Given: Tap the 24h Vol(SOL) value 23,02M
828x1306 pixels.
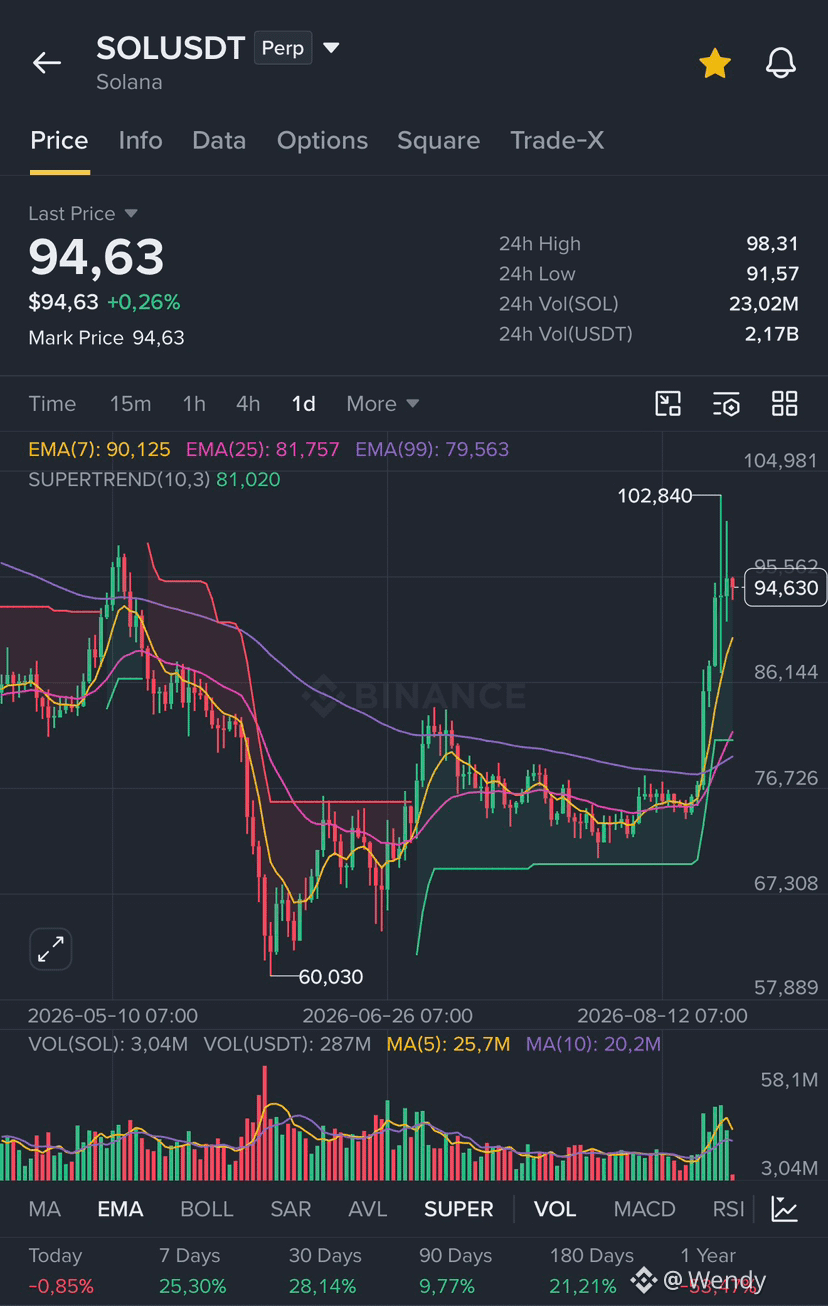Looking at the screenshot, I should tap(764, 304).
